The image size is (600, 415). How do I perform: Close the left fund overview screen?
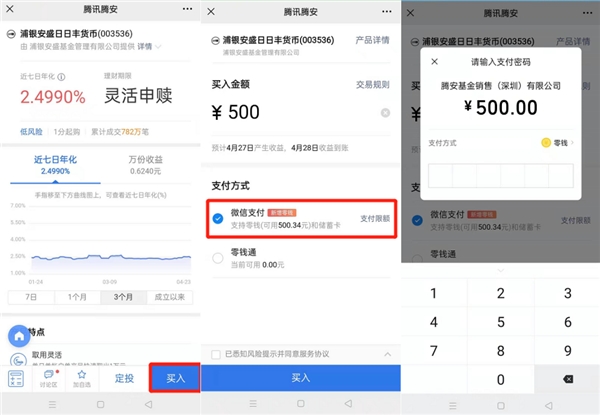[10, 9]
